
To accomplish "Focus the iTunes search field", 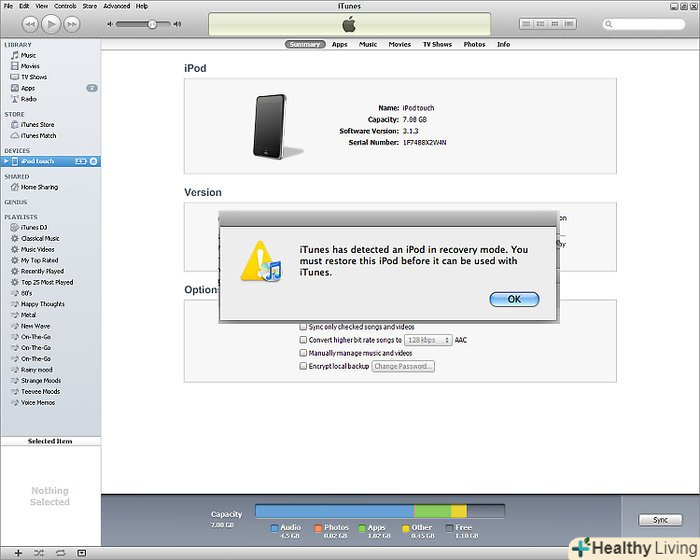I will click(x=644, y=24).
